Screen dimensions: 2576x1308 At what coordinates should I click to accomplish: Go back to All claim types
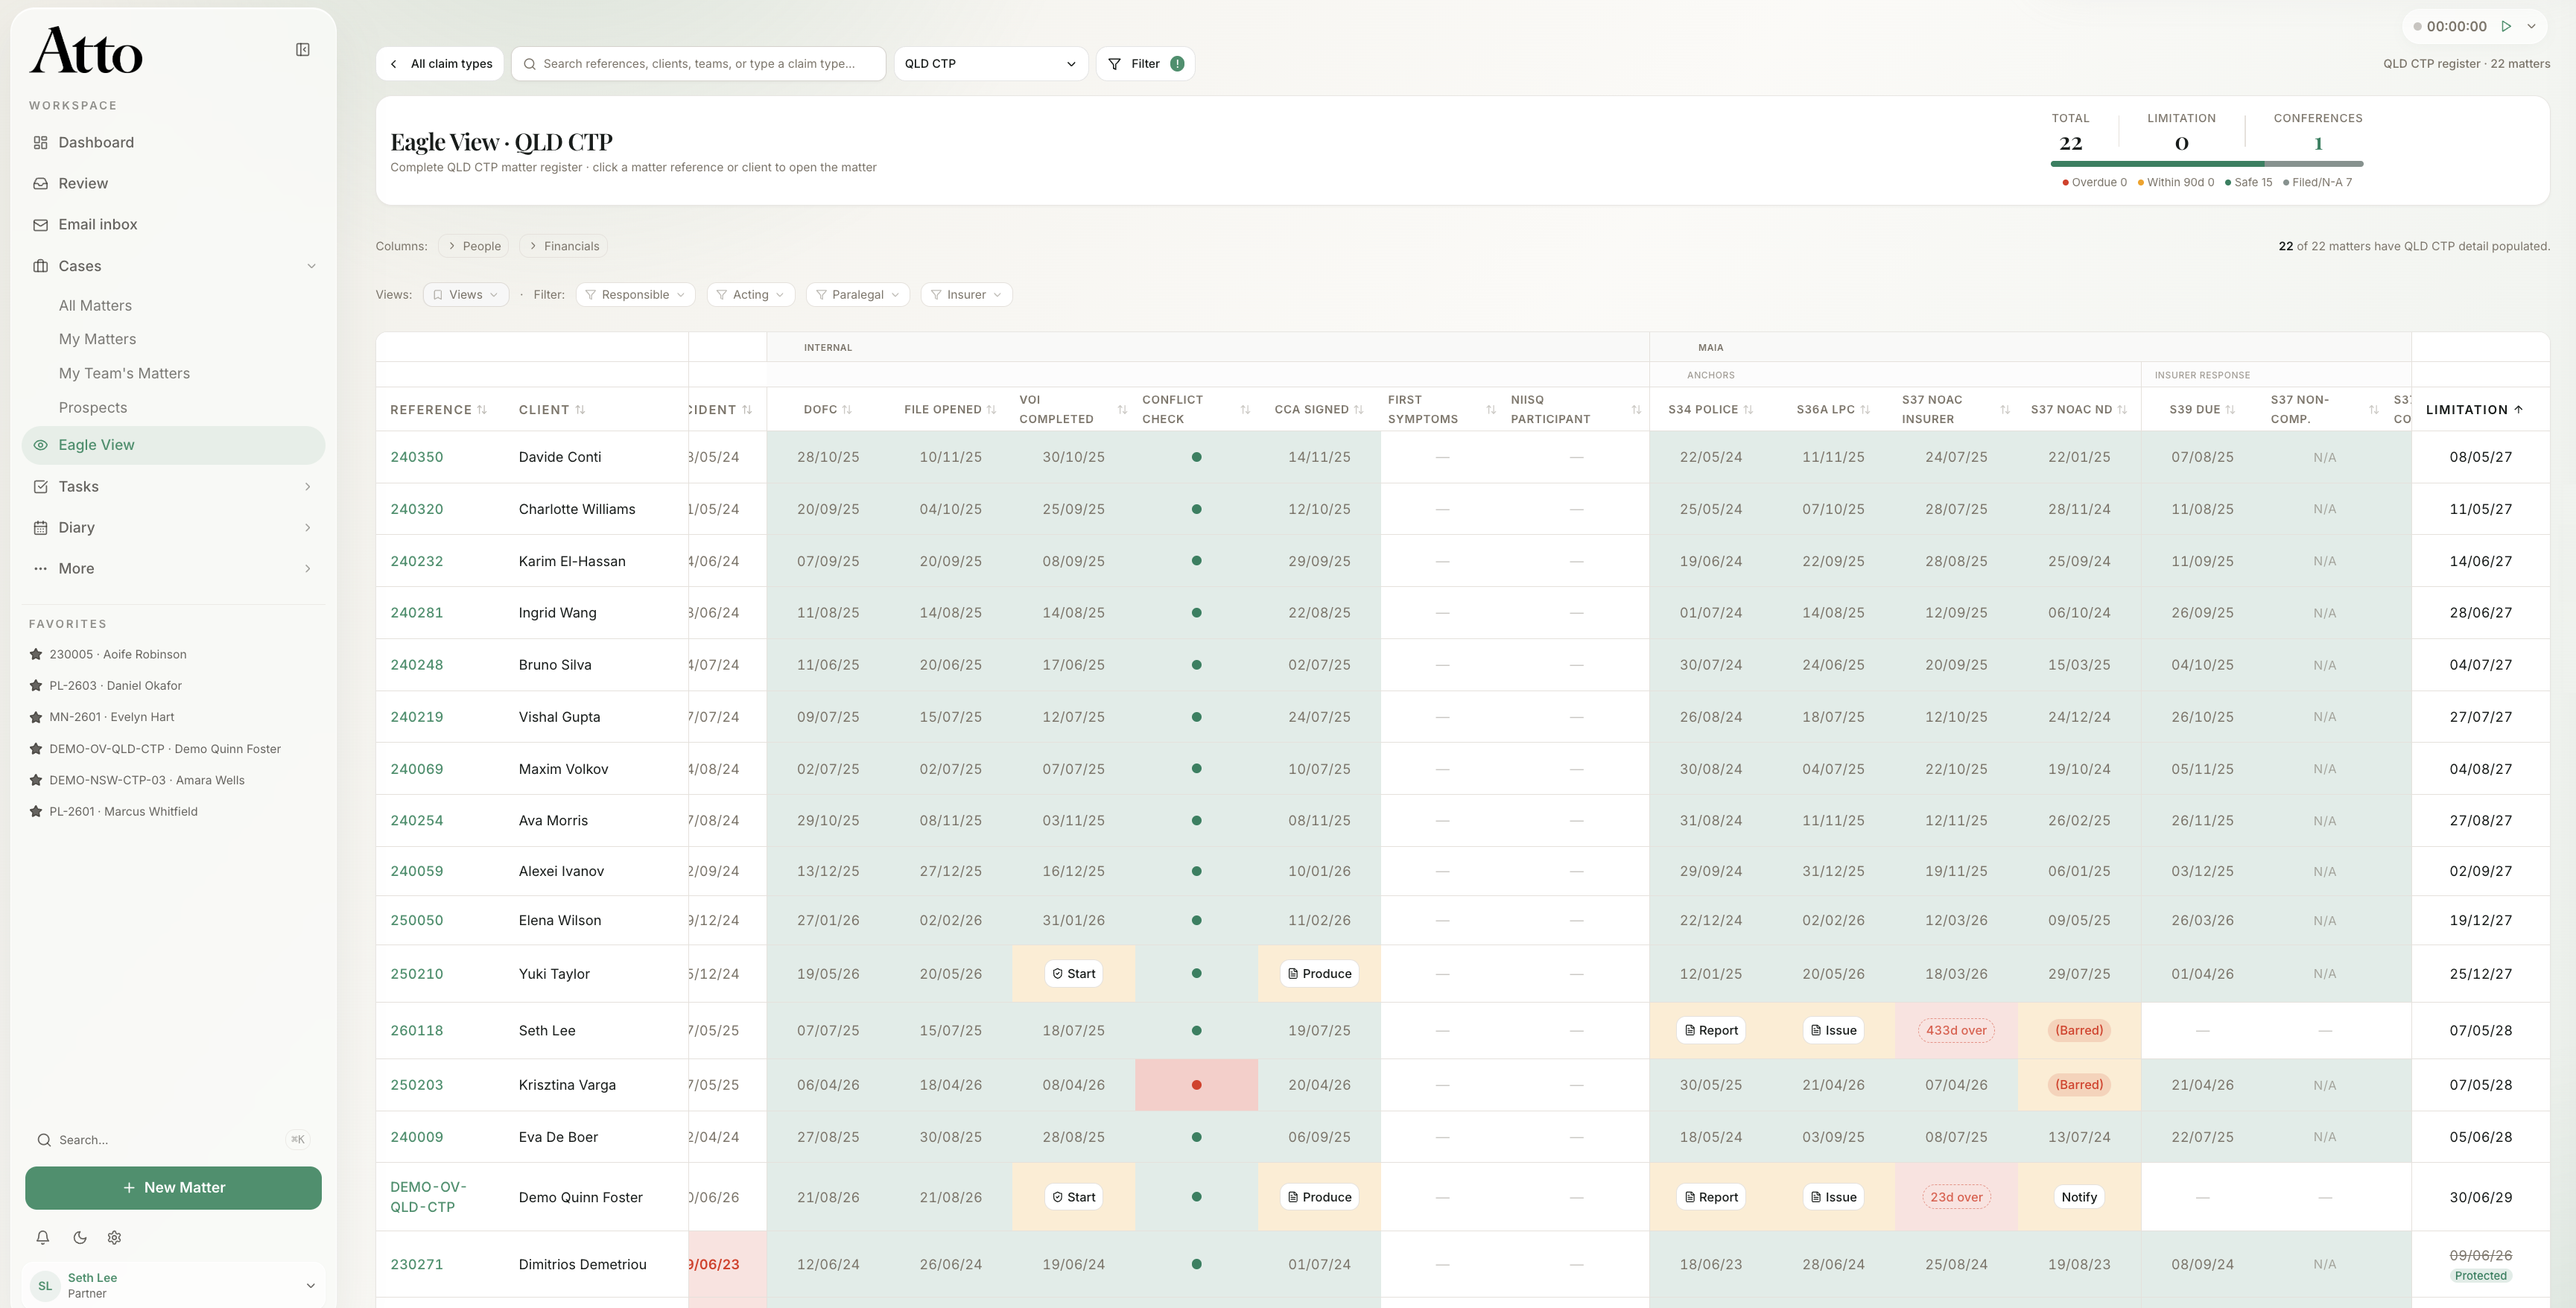440,64
